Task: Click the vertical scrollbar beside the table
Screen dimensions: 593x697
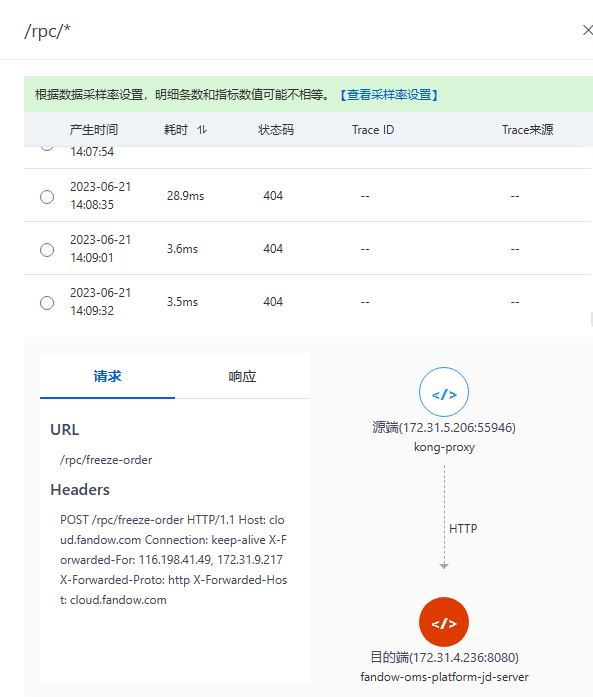Action: click(x=592, y=320)
